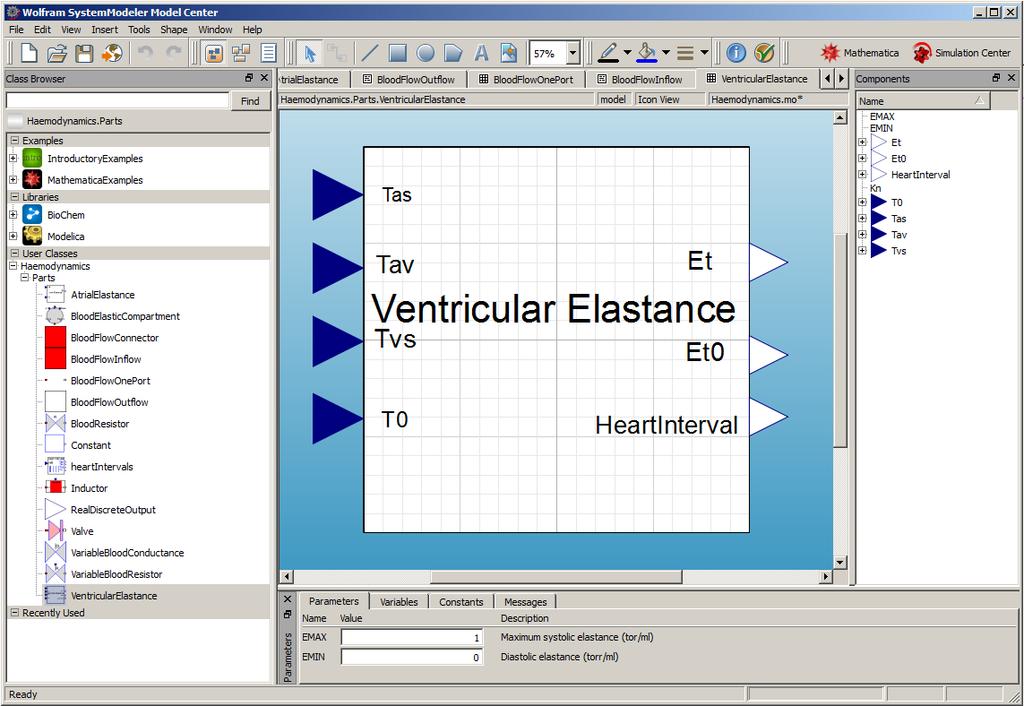
Task: Switch to Icon View mode
Action: coord(214,53)
